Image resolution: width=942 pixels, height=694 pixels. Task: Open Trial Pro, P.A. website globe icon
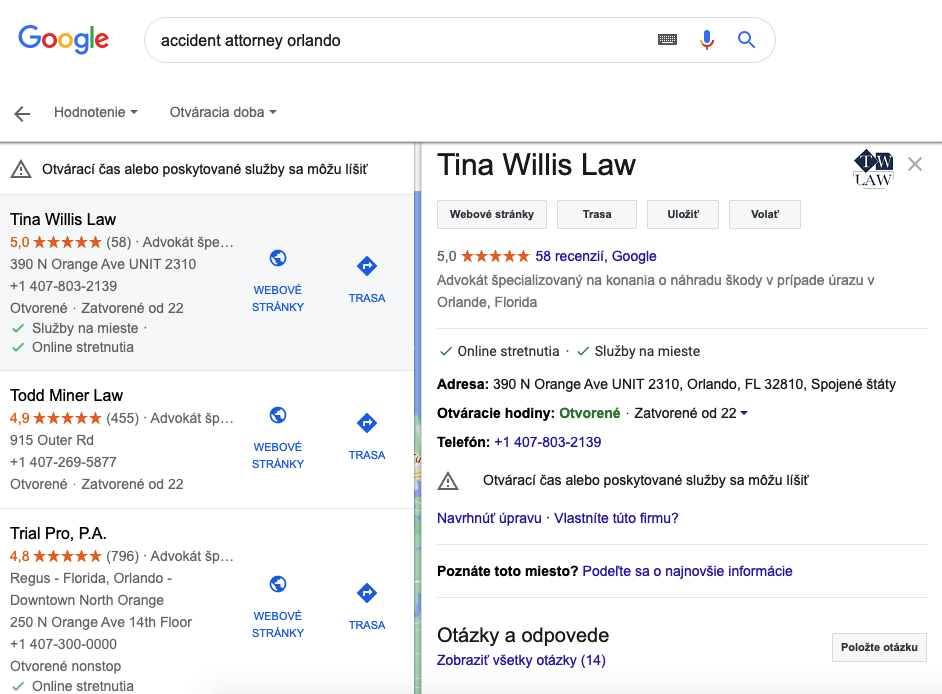pyautogui.click(x=278, y=584)
